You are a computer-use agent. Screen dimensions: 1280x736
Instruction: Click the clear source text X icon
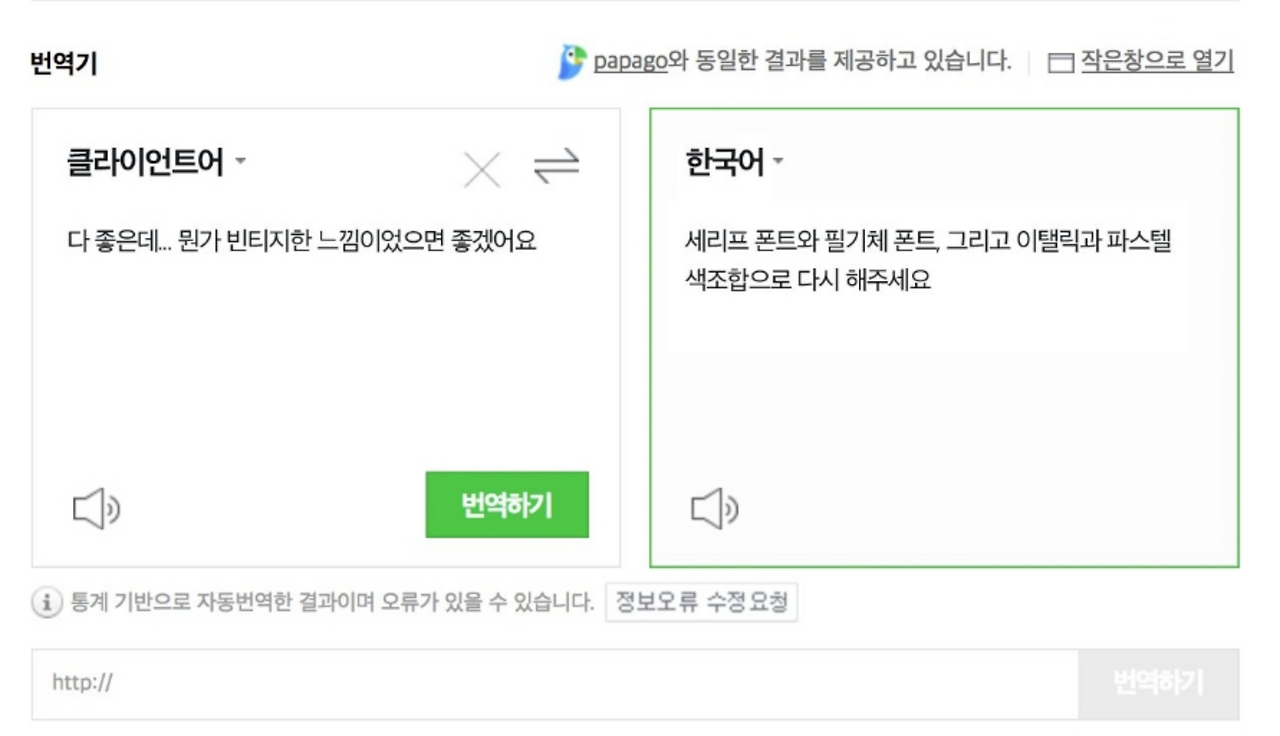coord(483,168)
